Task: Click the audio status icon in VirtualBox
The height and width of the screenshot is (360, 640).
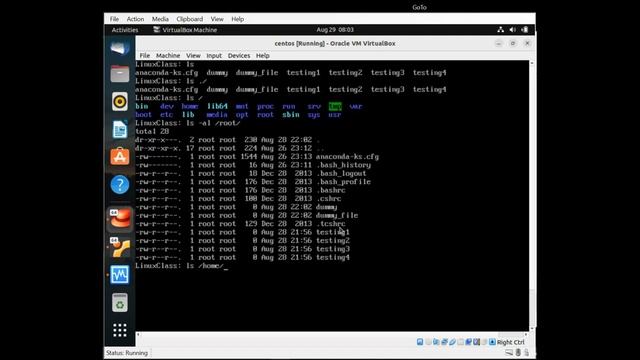Action: [x=436, y=342]
